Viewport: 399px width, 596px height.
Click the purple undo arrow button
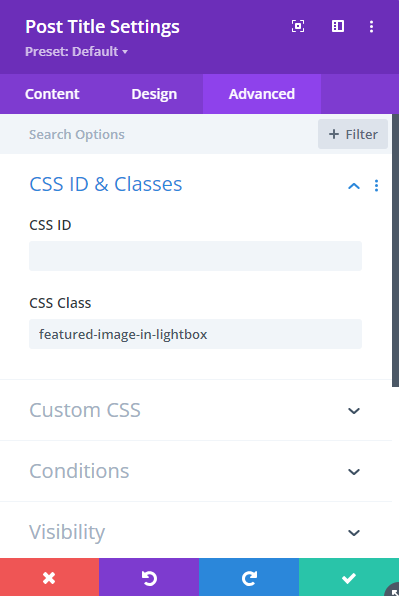click(149, 577)
